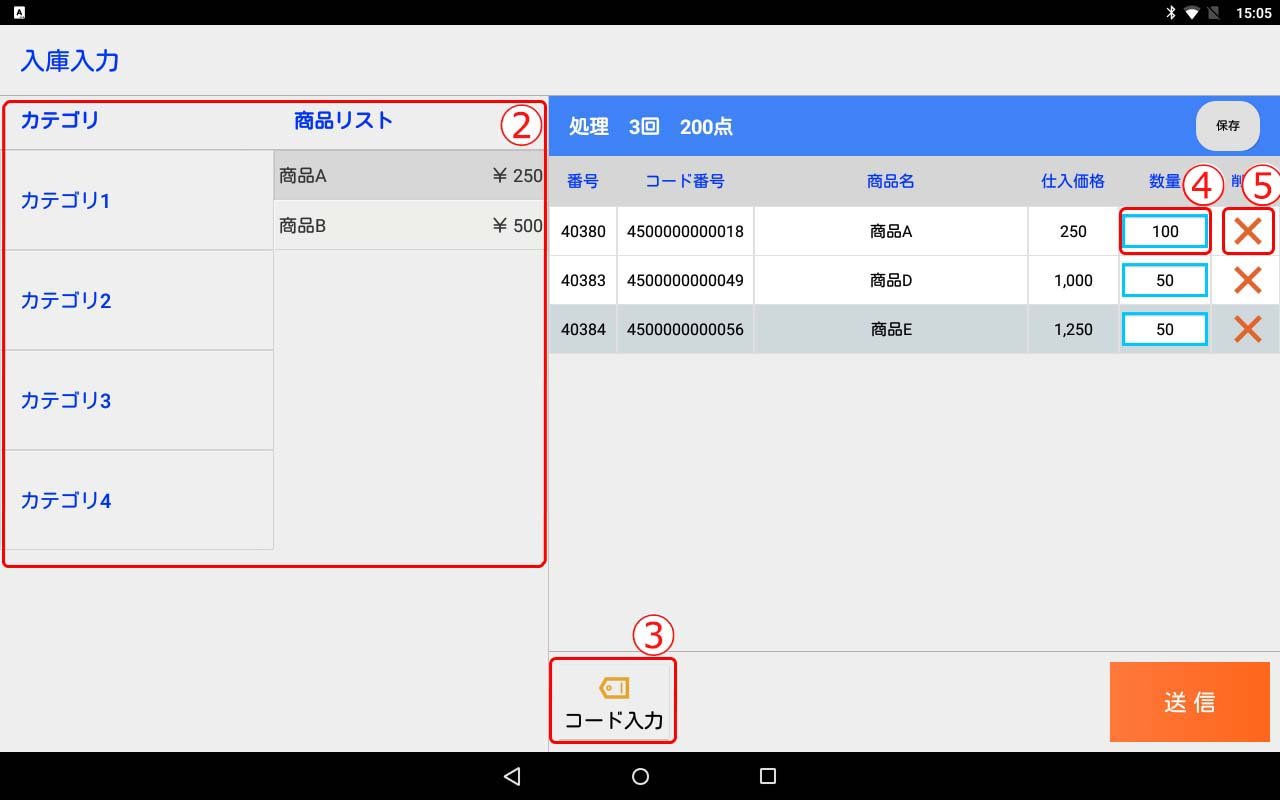Click the 商品リスト heading
Screen dimensions: 1280x800
[343, 121]
